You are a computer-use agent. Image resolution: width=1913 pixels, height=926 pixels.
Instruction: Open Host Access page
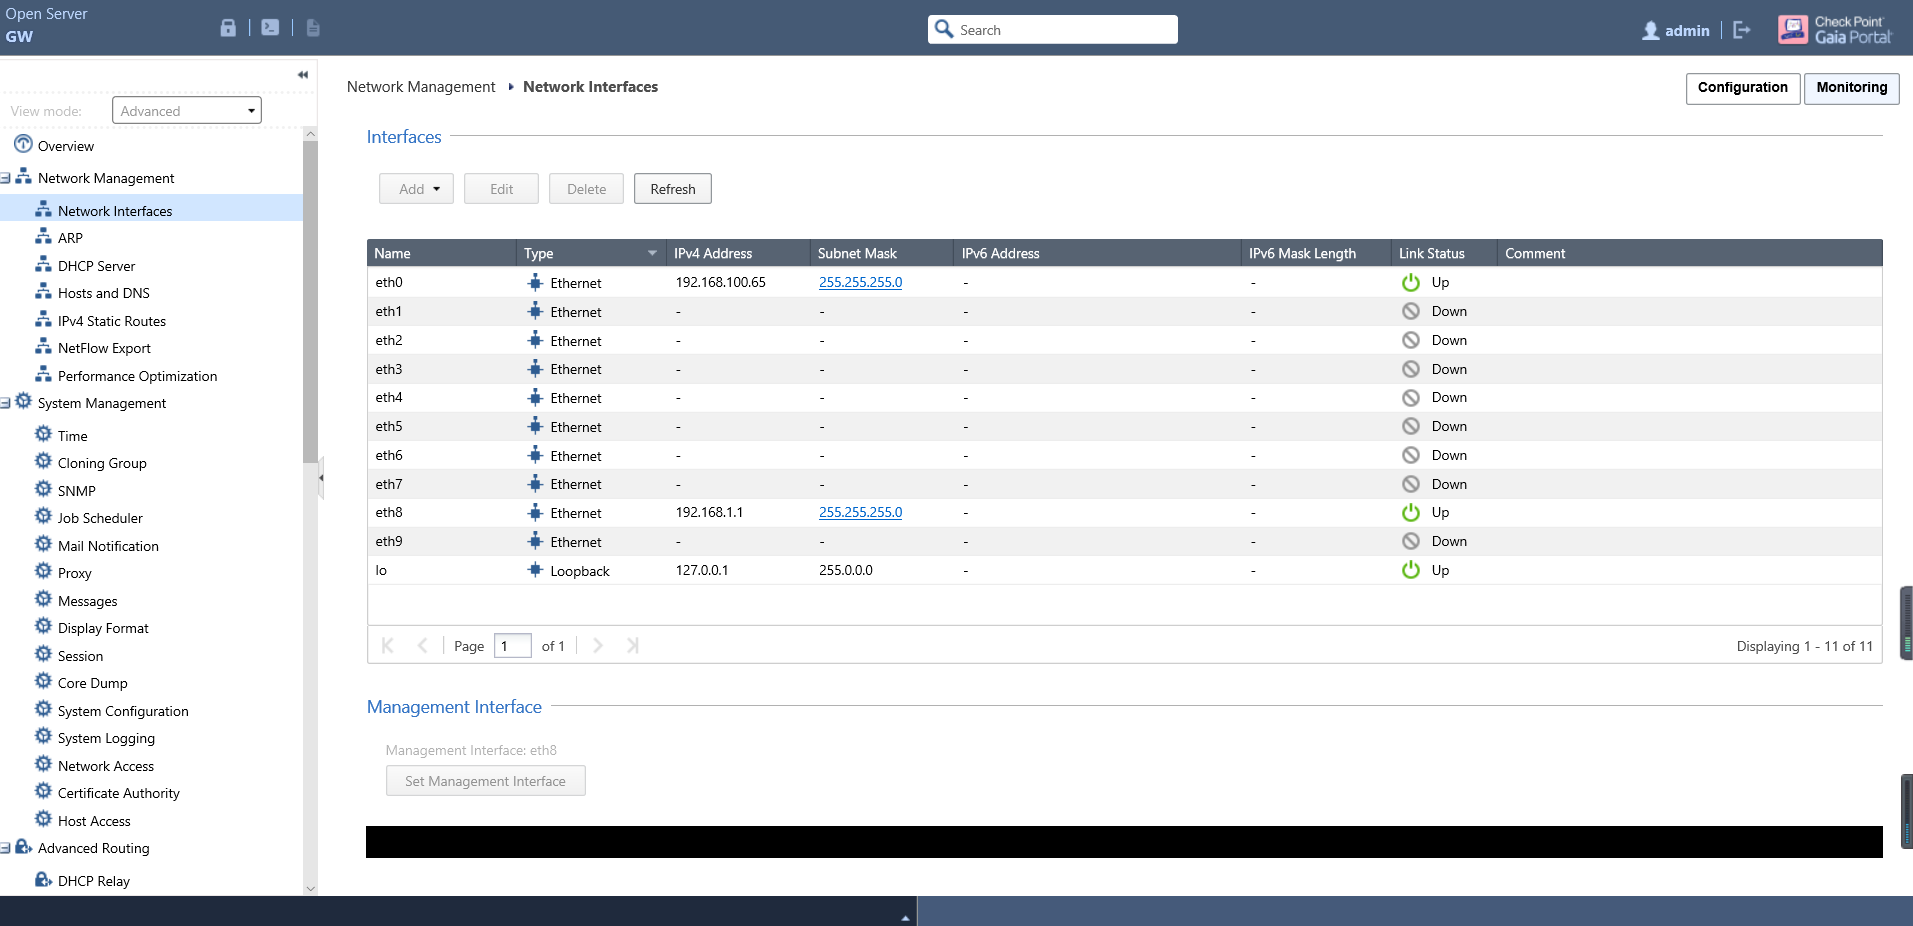[94, 821]
